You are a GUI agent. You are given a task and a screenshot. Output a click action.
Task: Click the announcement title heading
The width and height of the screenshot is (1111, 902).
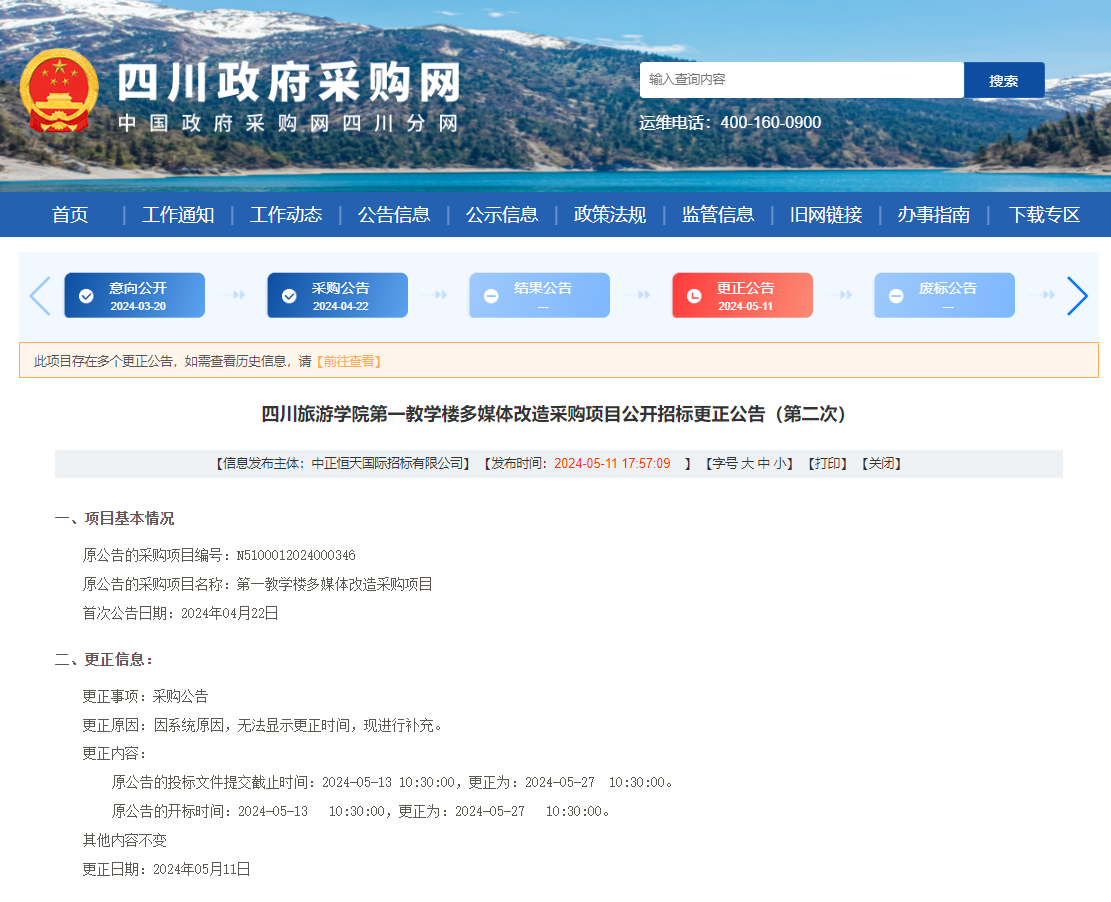tap(555, 414)
